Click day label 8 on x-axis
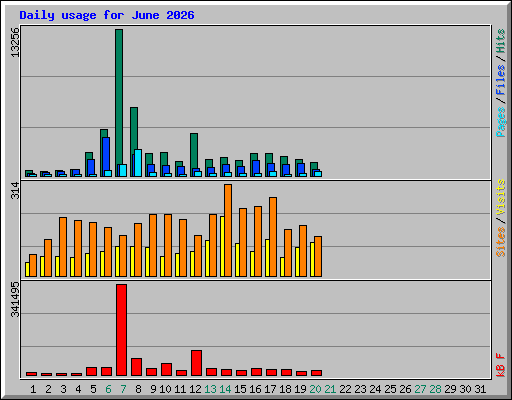 pyautogui.click(x=138, y=389)
